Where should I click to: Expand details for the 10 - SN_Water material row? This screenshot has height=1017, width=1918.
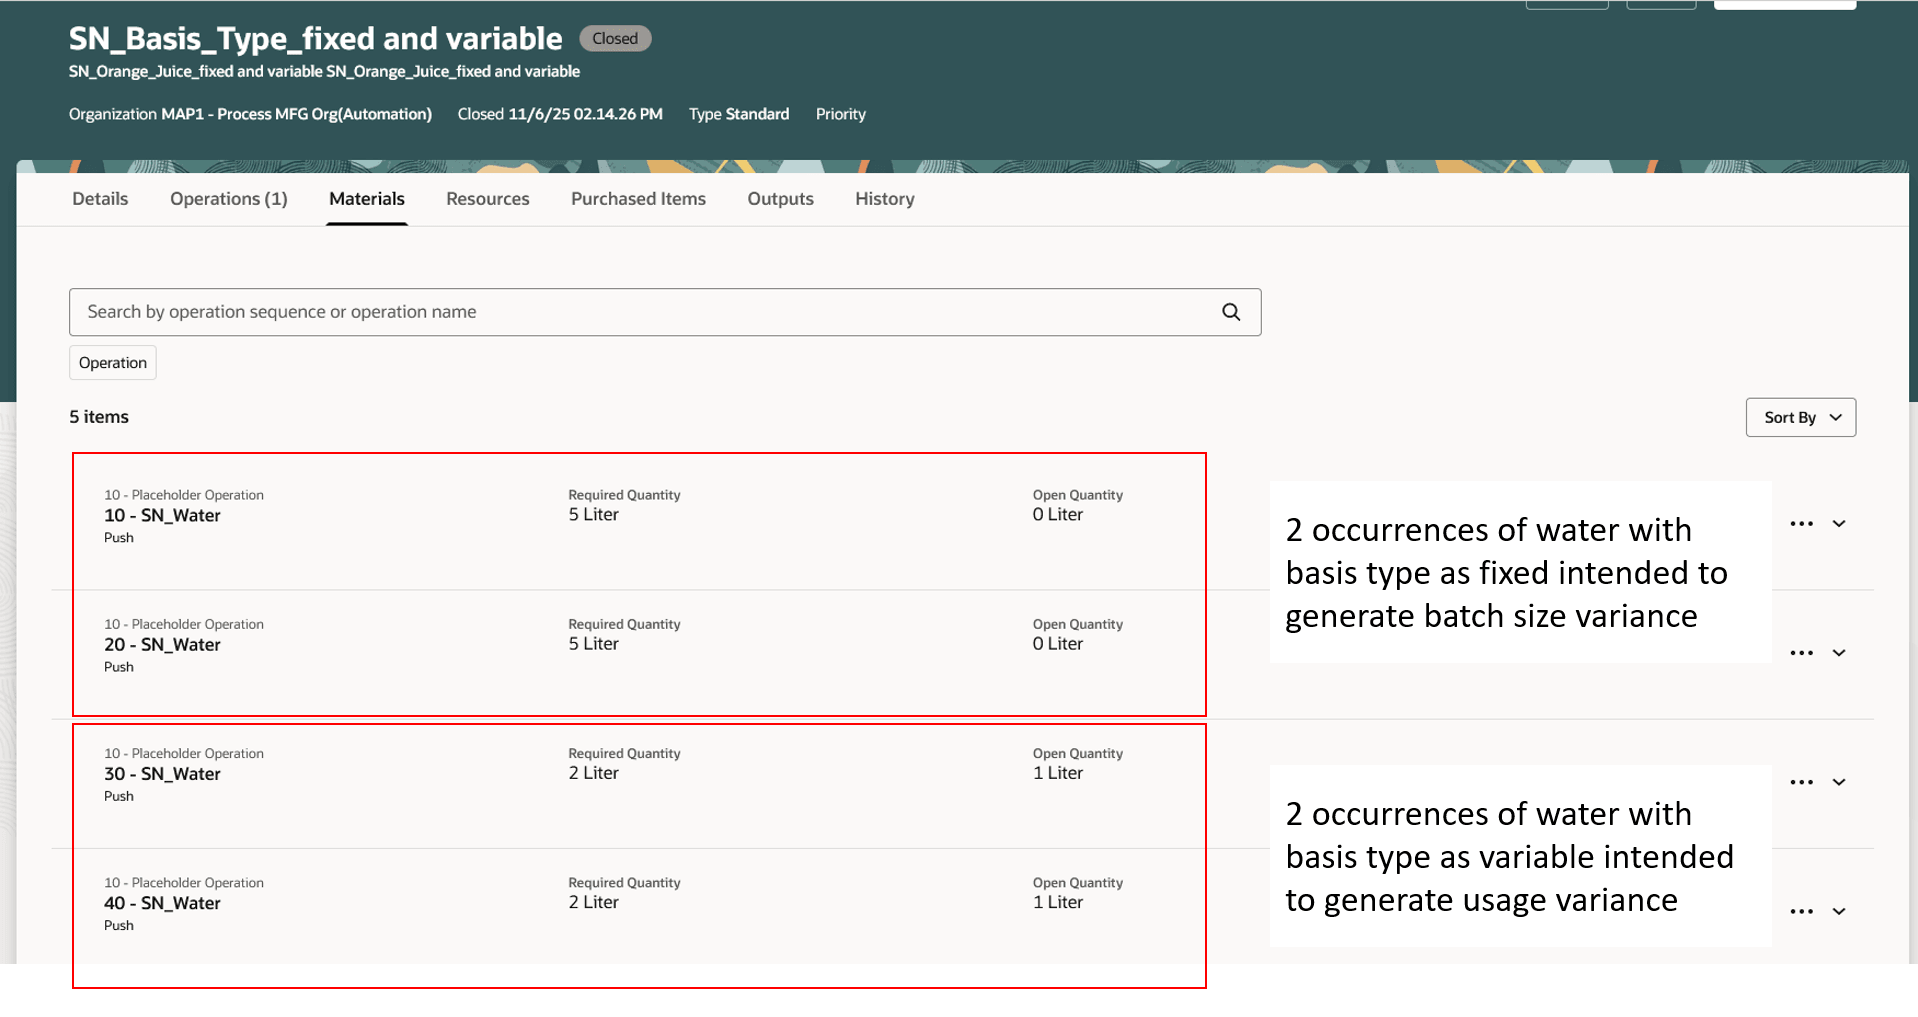tap(1839, 523)
